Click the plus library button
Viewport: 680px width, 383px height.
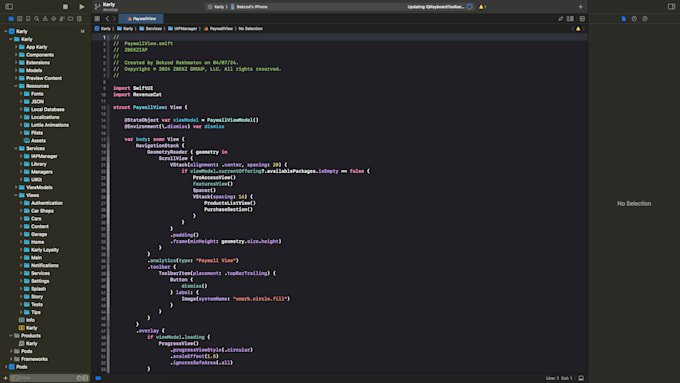(x=580, y=7)
